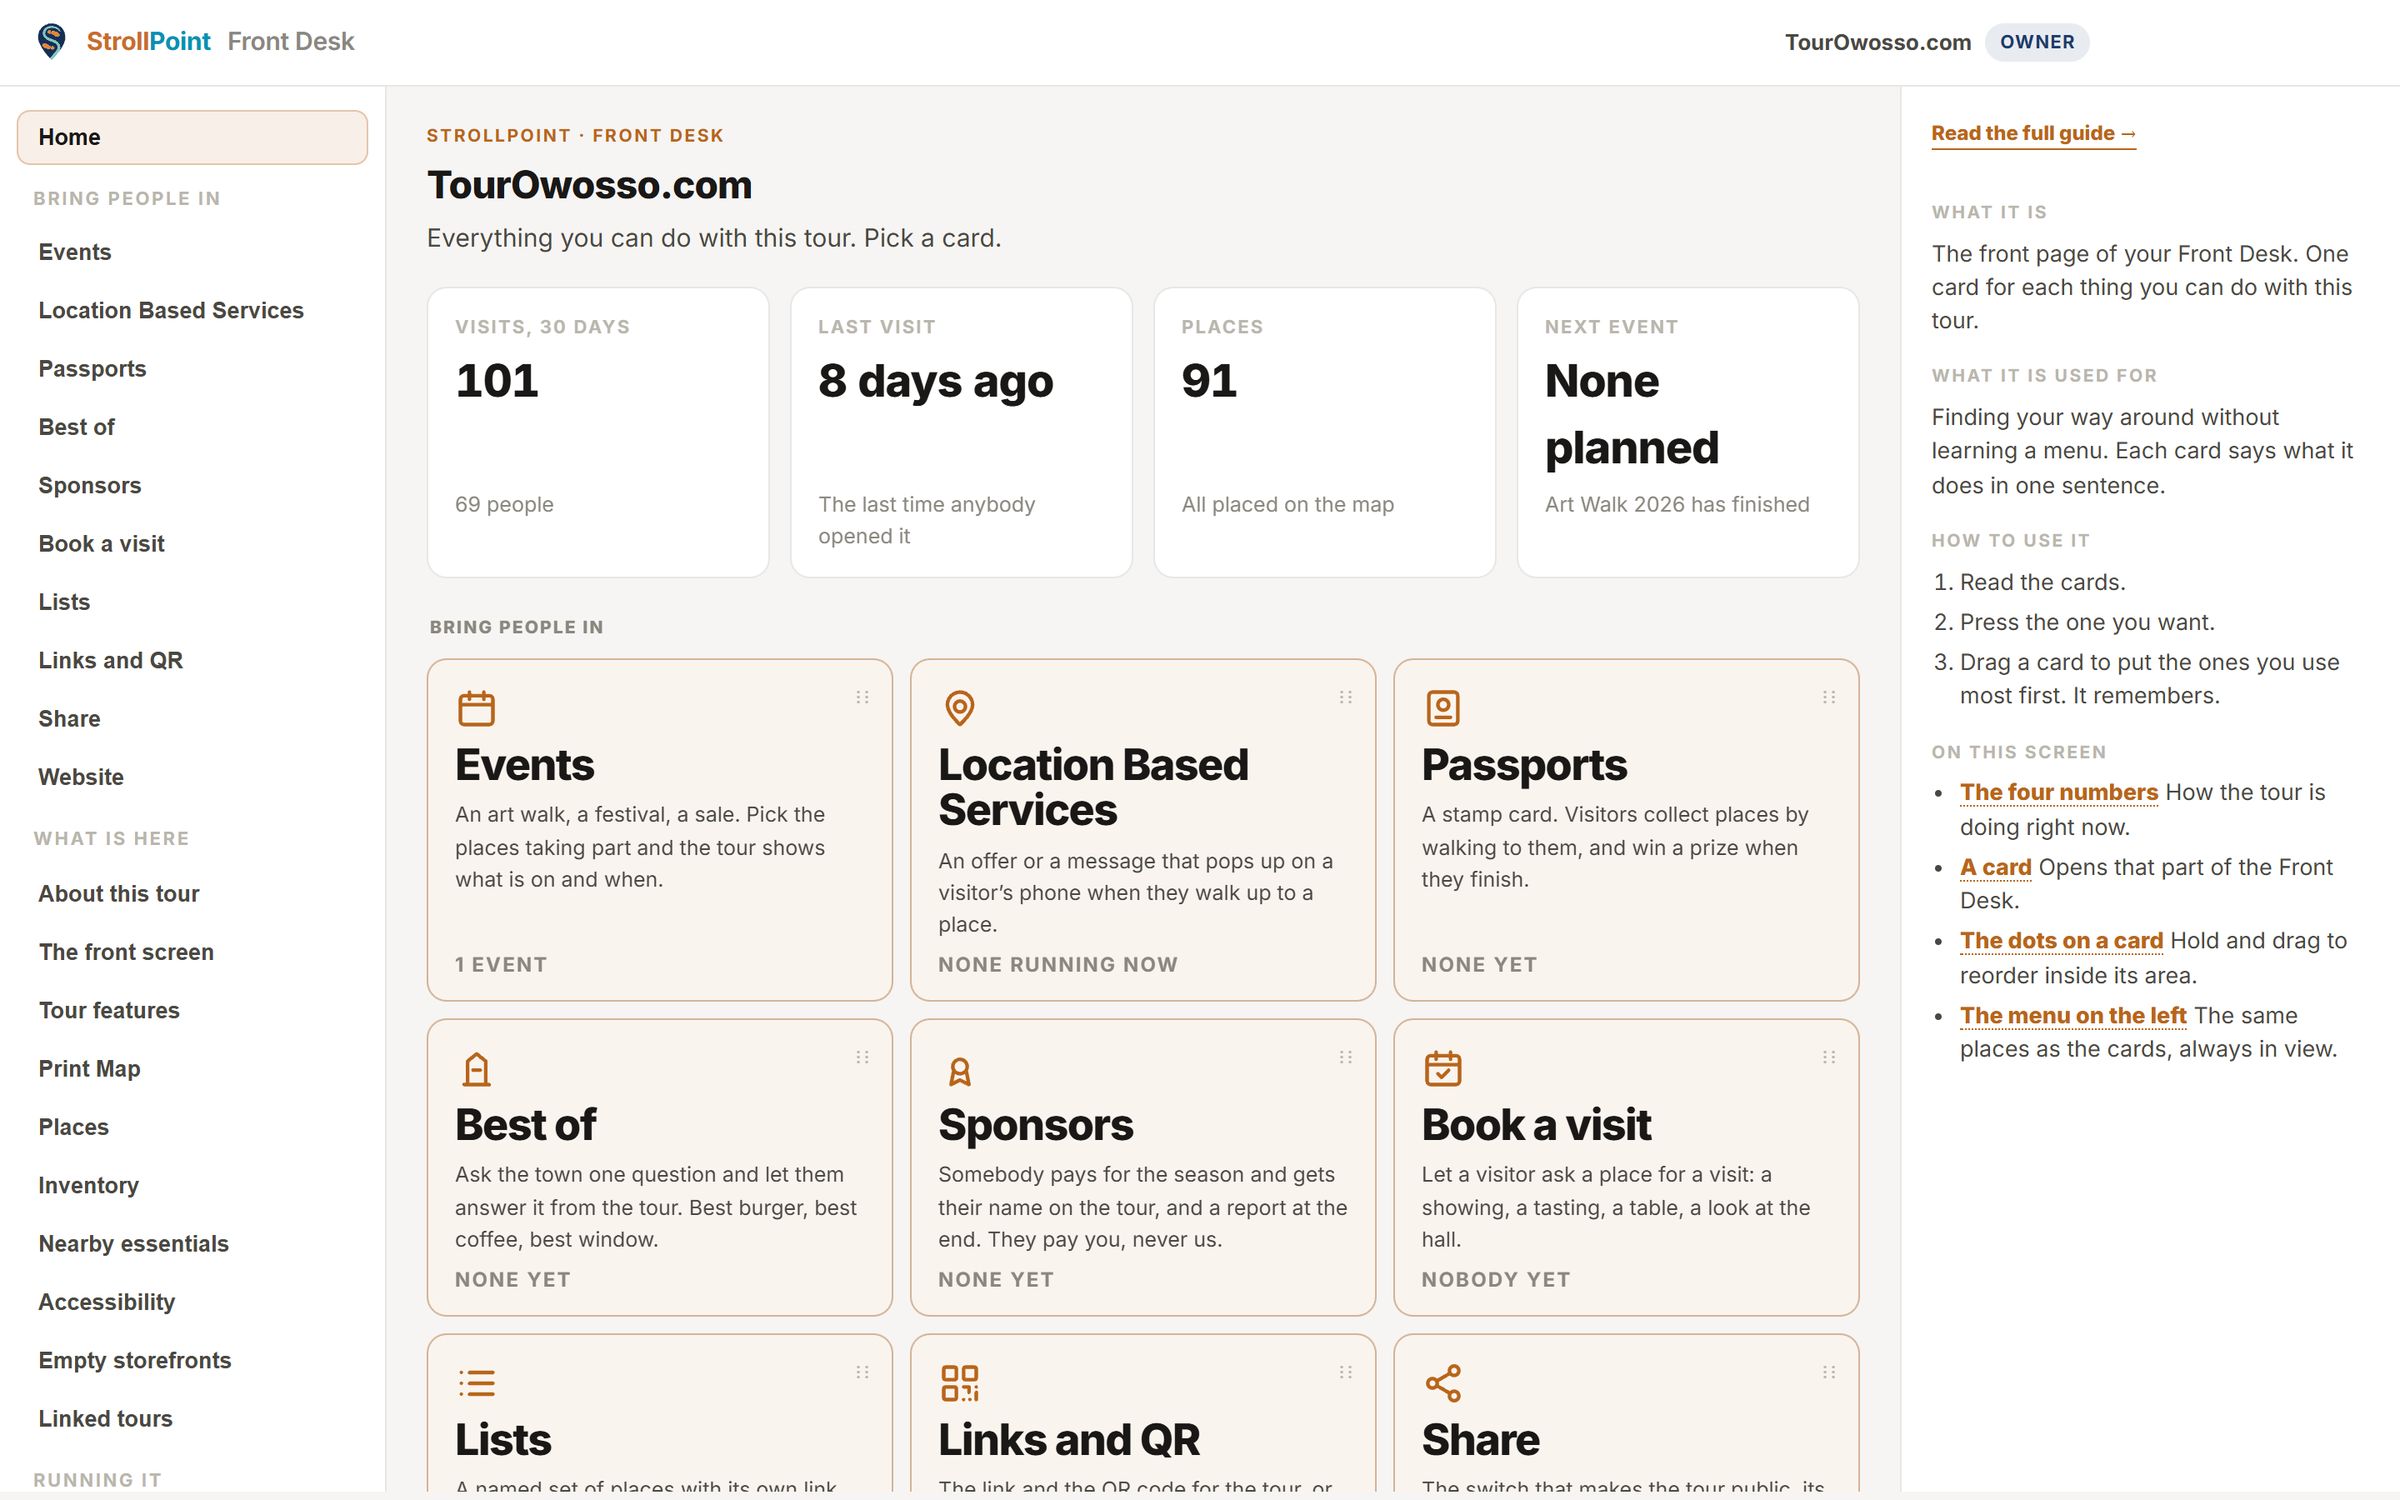The image size is (2400, 1500).
Task: Click the Share card's share icon
Action: click(x=1442, y=1383)
